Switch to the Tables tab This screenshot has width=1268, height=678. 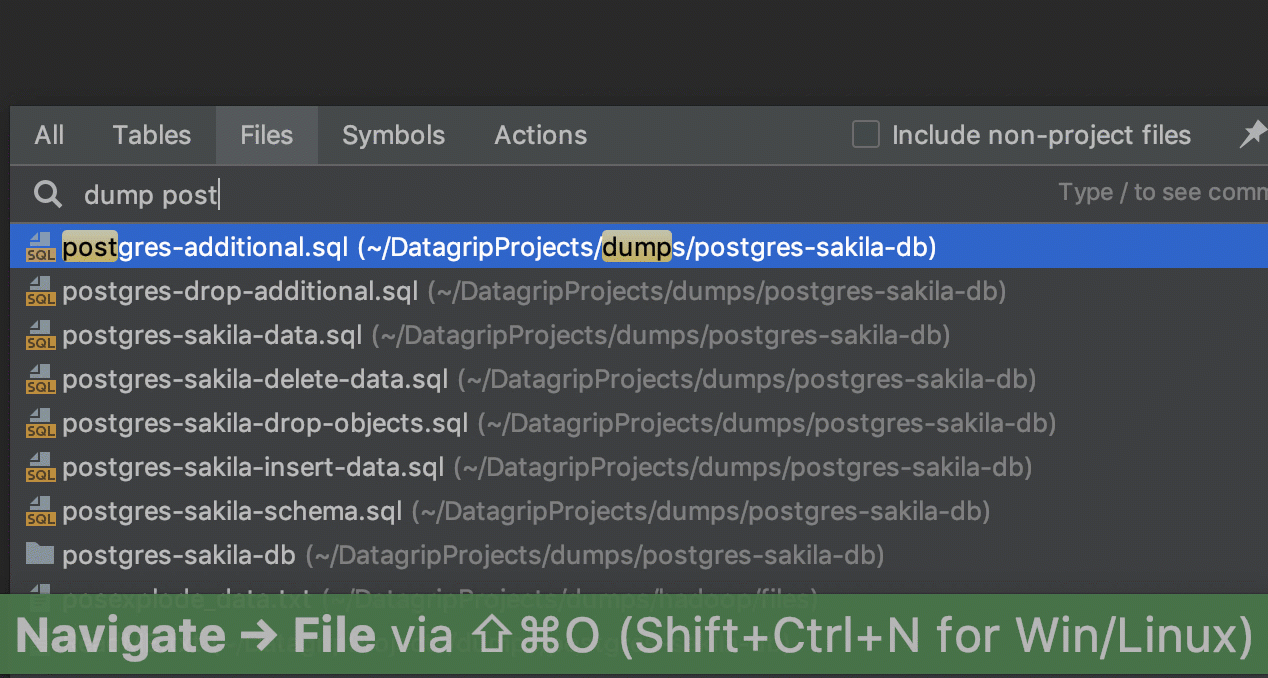(x=151, y=135)
